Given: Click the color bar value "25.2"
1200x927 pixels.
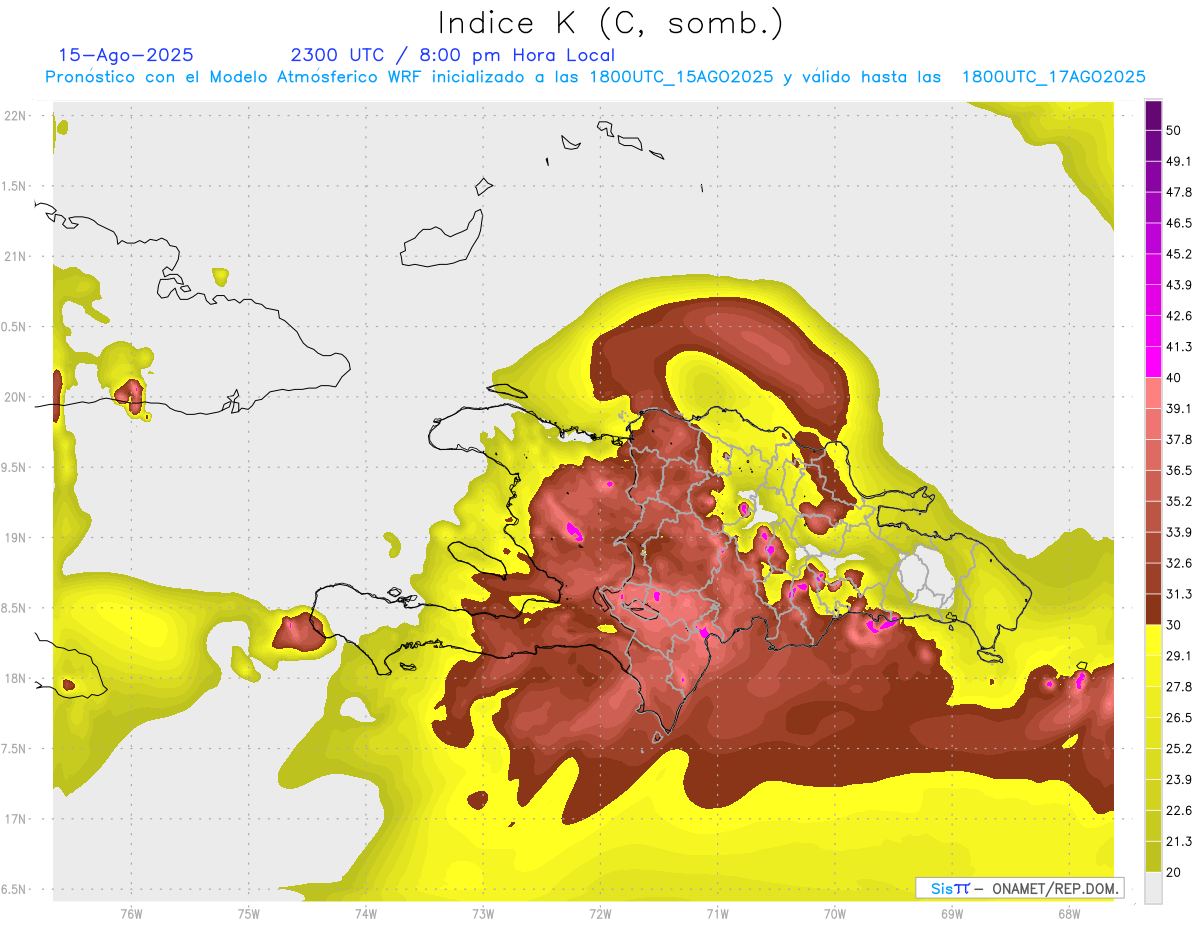Looking at the screenshot, I should click(1179, 748).
